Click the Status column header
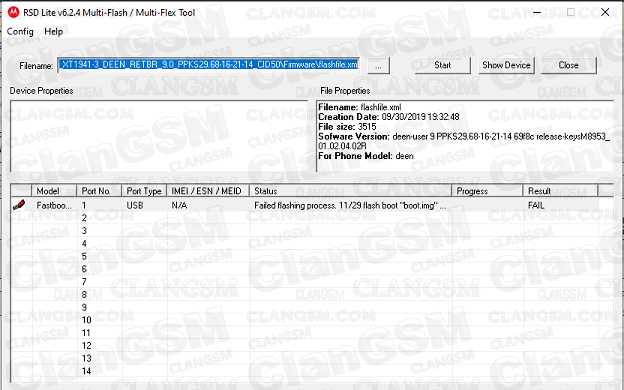 (x=350, y=191)
